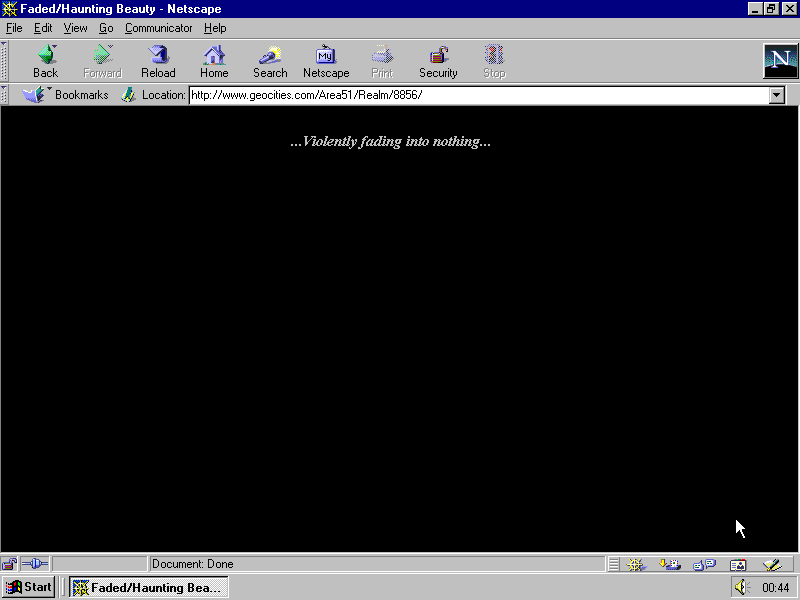
Task: Open the Inbox mail icon in status bar
Action: pos(670,564)
